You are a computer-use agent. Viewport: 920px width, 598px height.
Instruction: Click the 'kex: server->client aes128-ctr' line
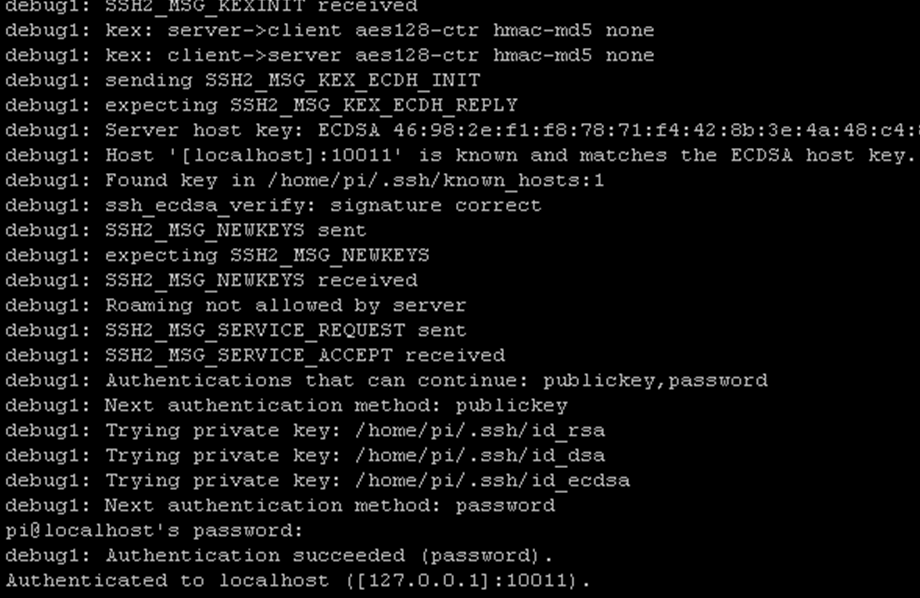(330, 31)
